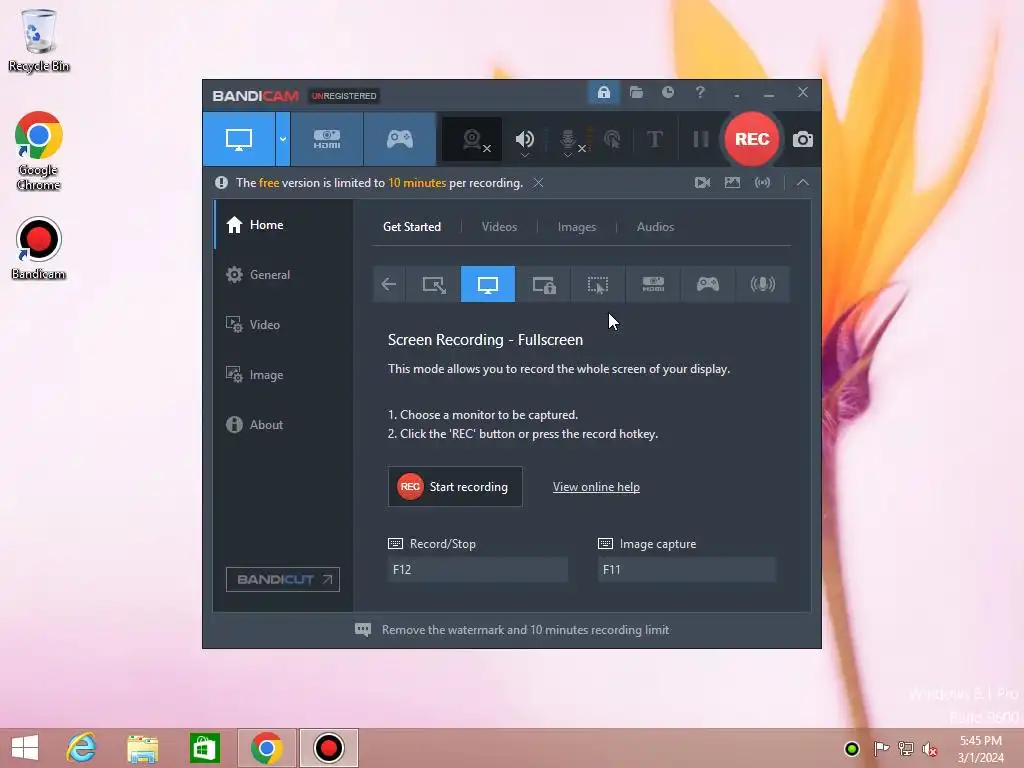Toggle speaker sound recording
Viewport: 1024px width, 768px height.
coord(524,139)
